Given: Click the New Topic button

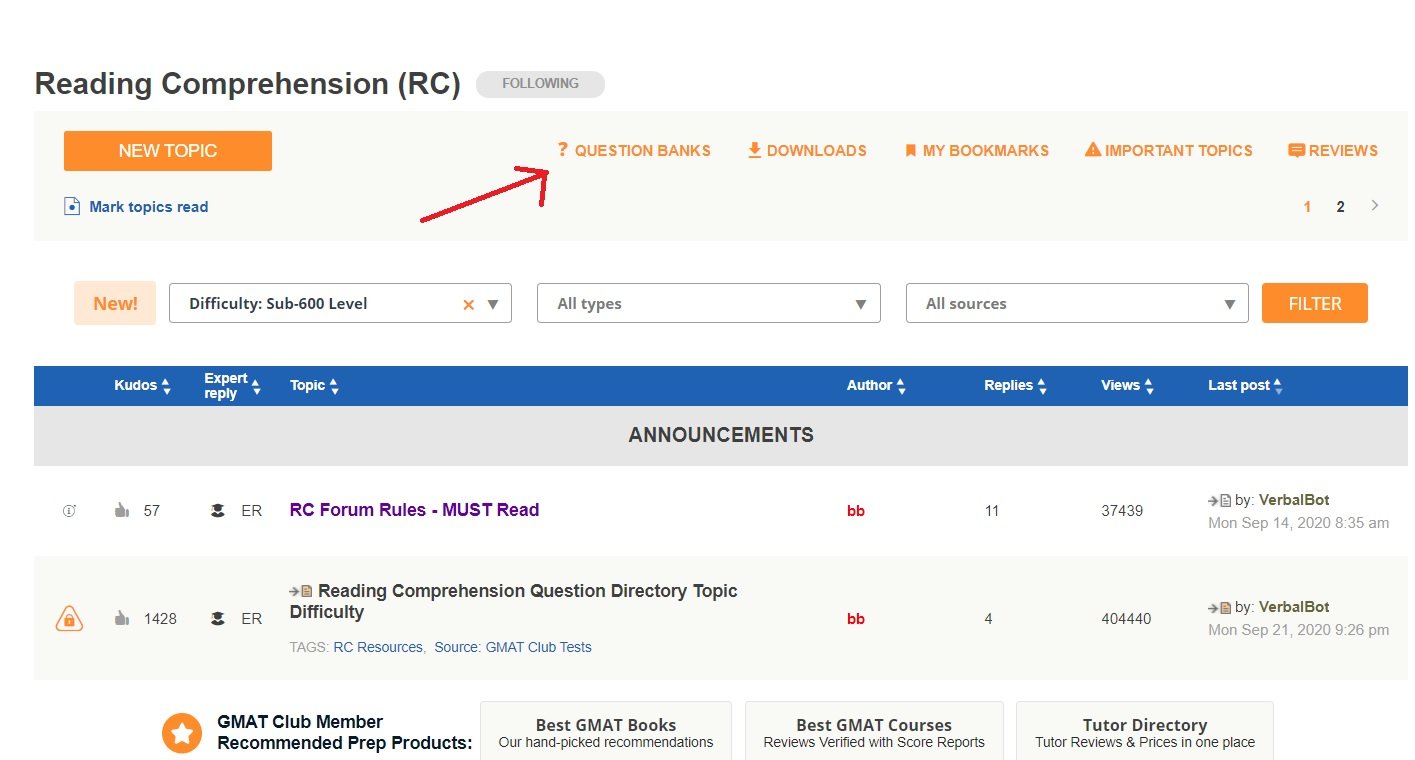Looking at the screenshot, I should tap(168, 151).
